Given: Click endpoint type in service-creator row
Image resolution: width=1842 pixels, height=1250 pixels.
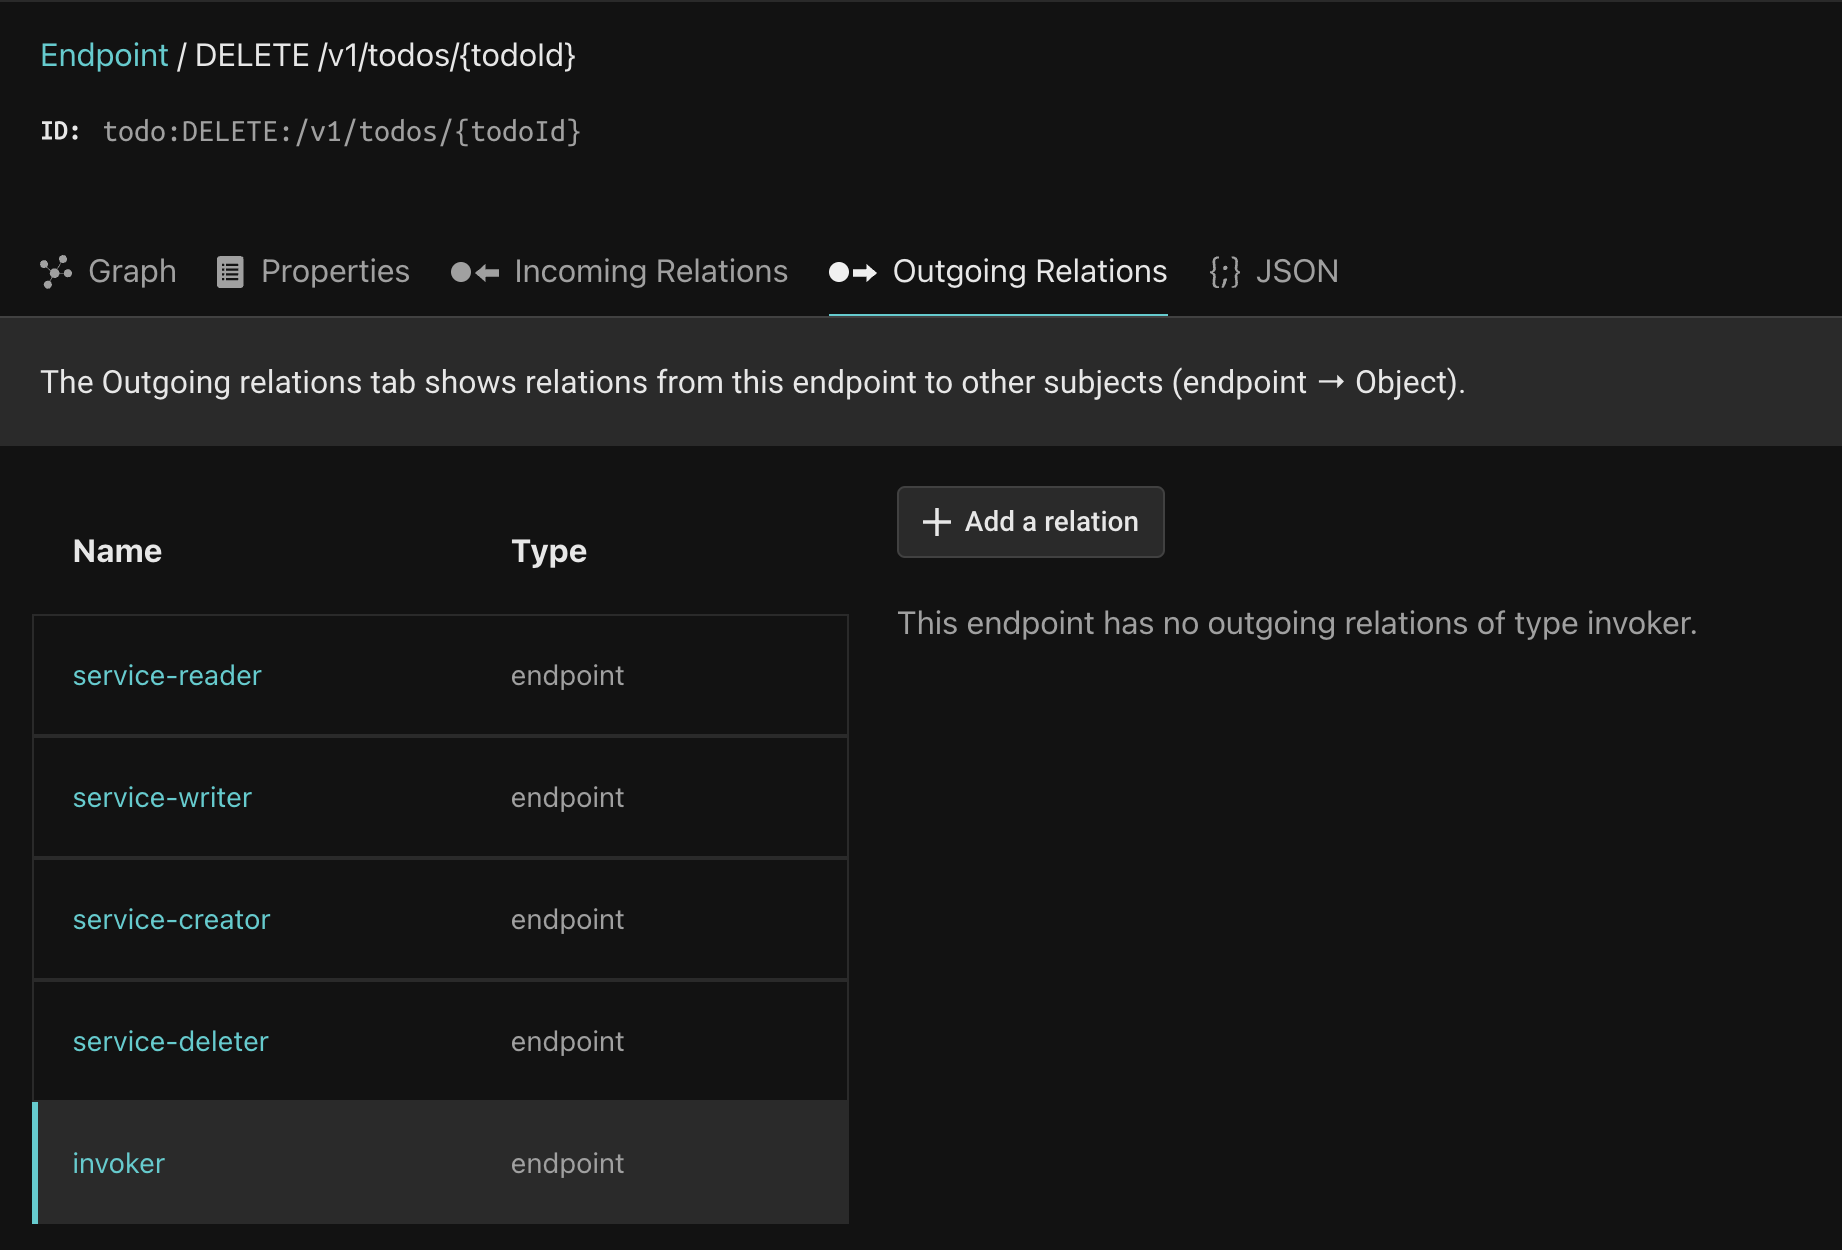Looking at the screenshot, I should tap(567, 920).
